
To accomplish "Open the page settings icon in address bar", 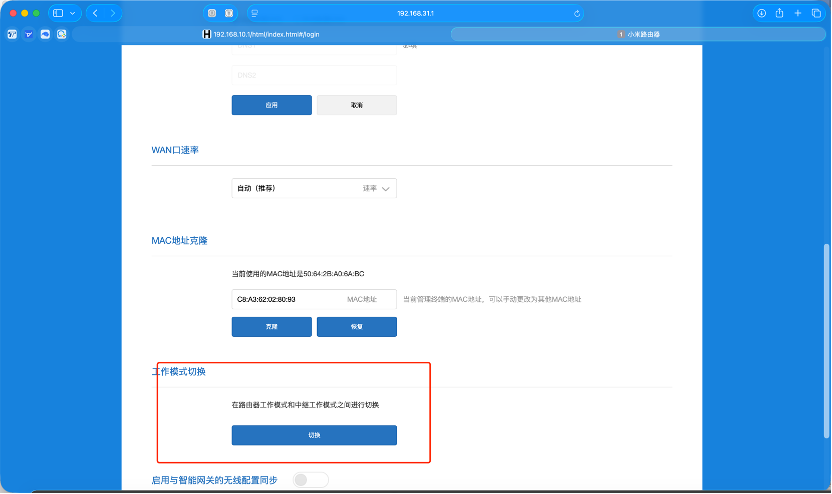I will coord(255,13).
